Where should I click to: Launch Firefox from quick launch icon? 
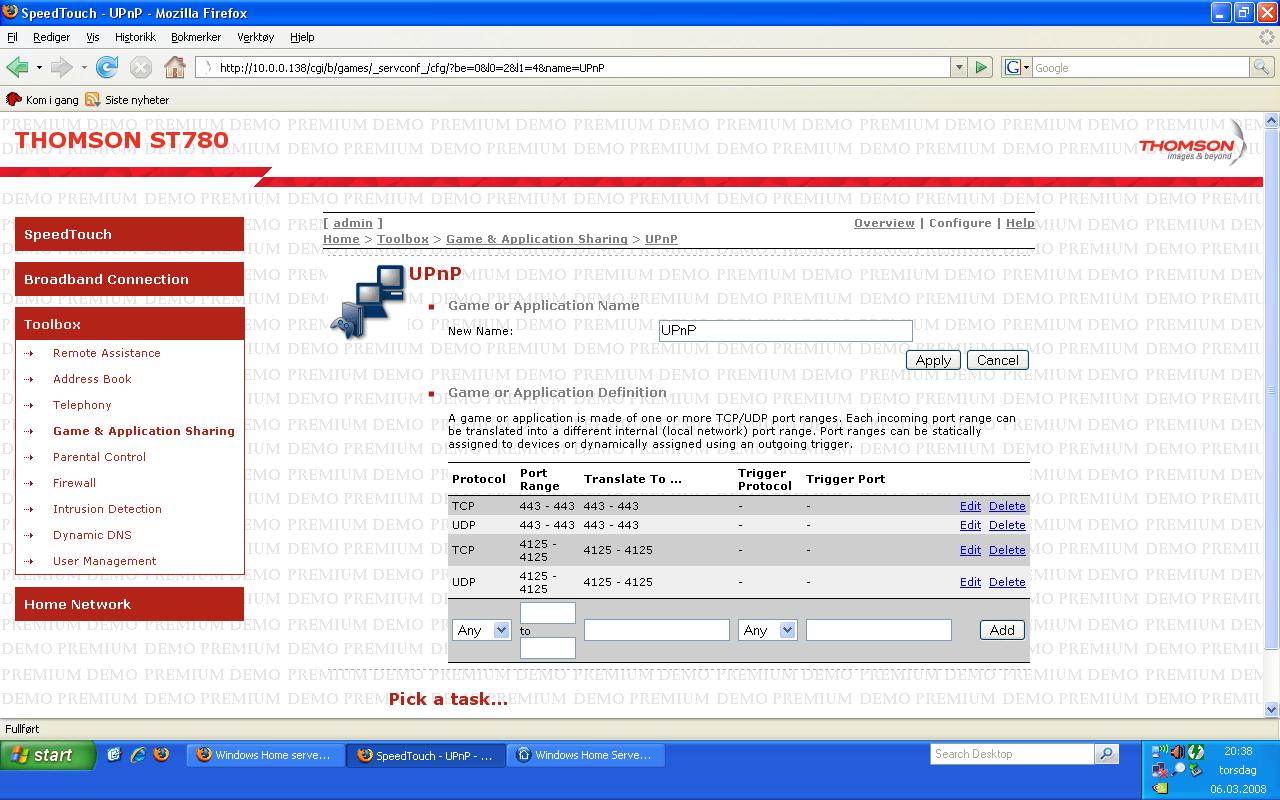pyautogui.click(x=160, y=755)
